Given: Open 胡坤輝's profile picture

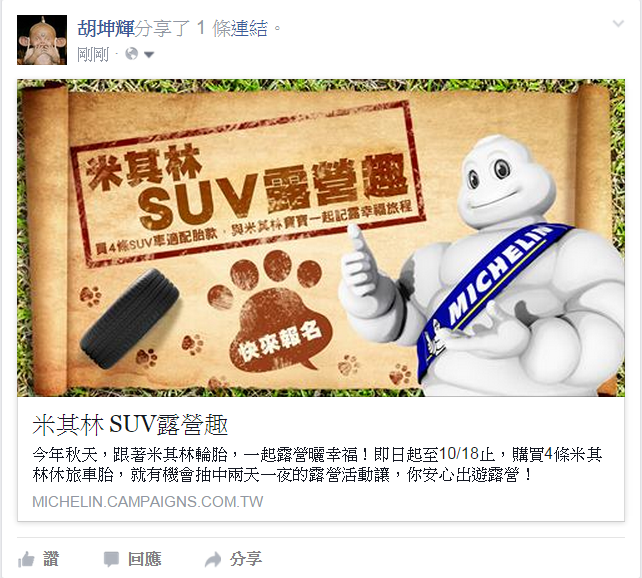Looking at the screenshot, I should 42,40.
